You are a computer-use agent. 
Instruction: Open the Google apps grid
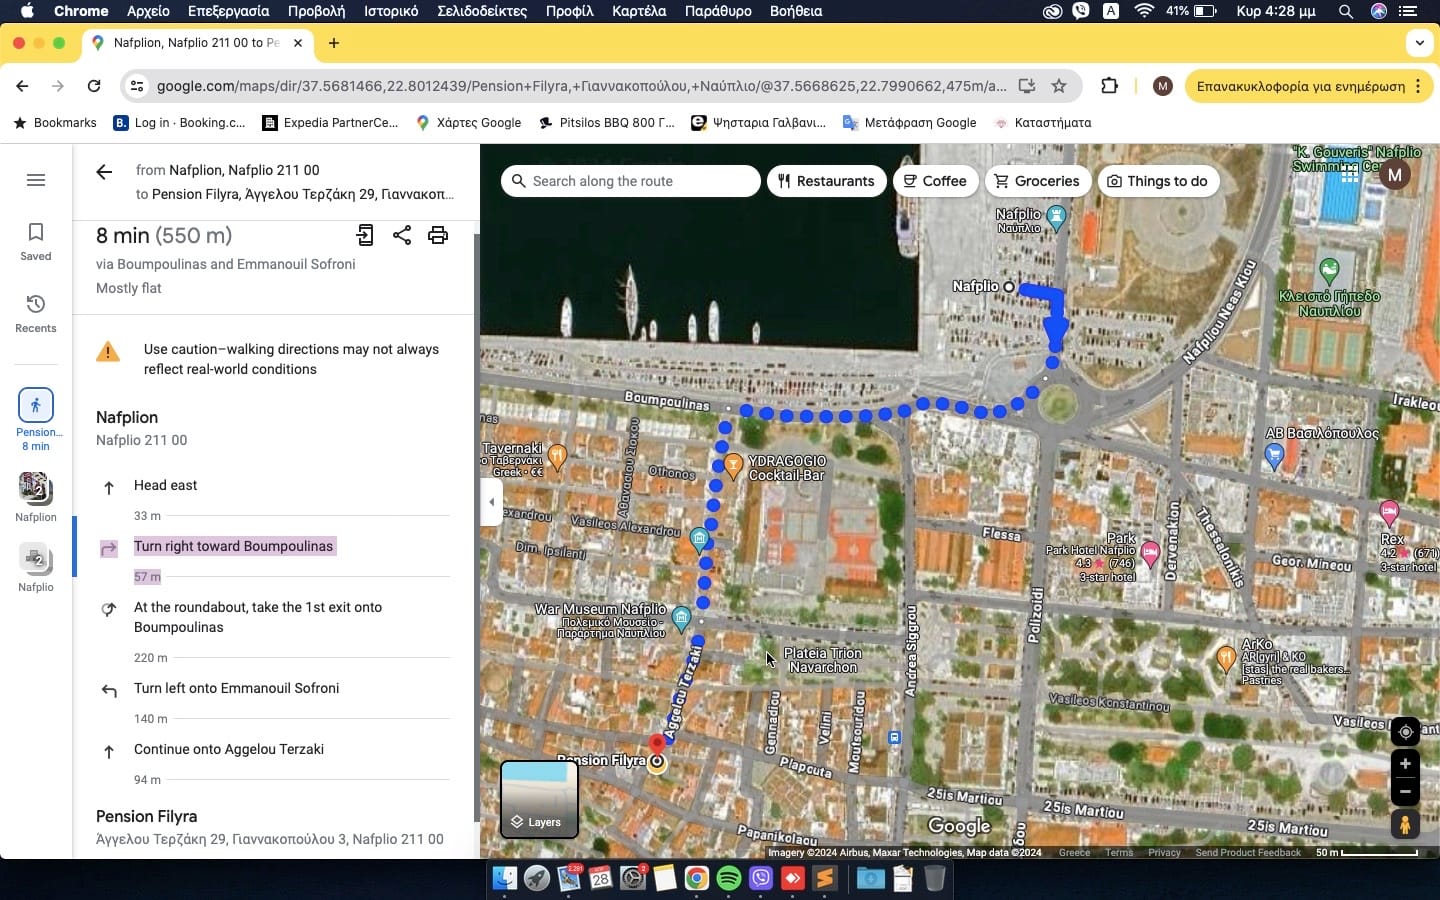point(1349,174)
